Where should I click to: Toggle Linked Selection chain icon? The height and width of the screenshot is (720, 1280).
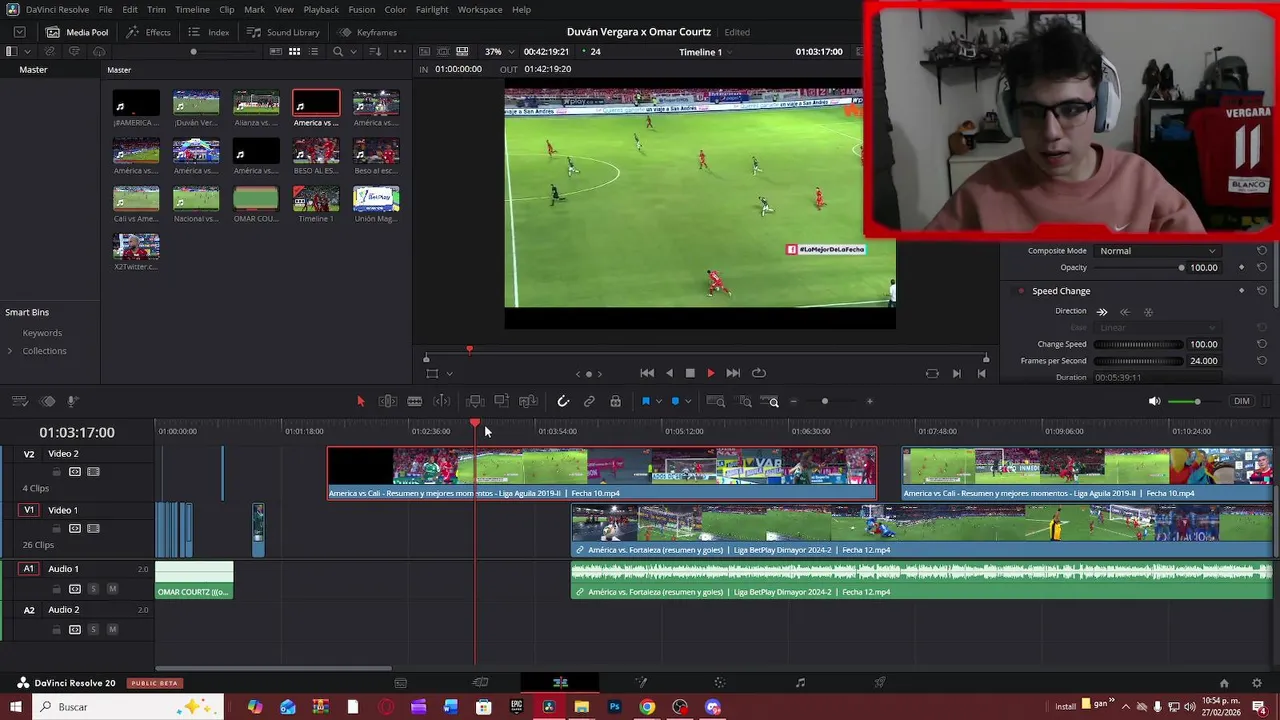[589, 401]
